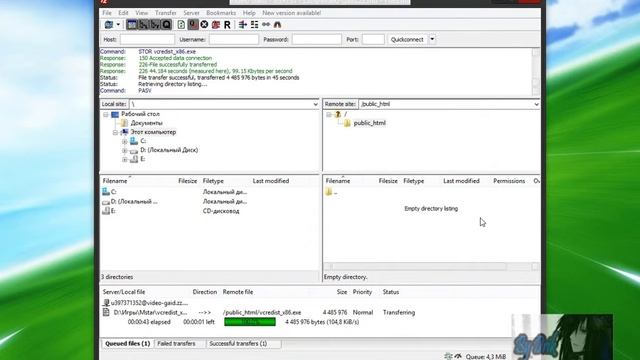
Task: Open the Help menu
Action: (249, 13)
